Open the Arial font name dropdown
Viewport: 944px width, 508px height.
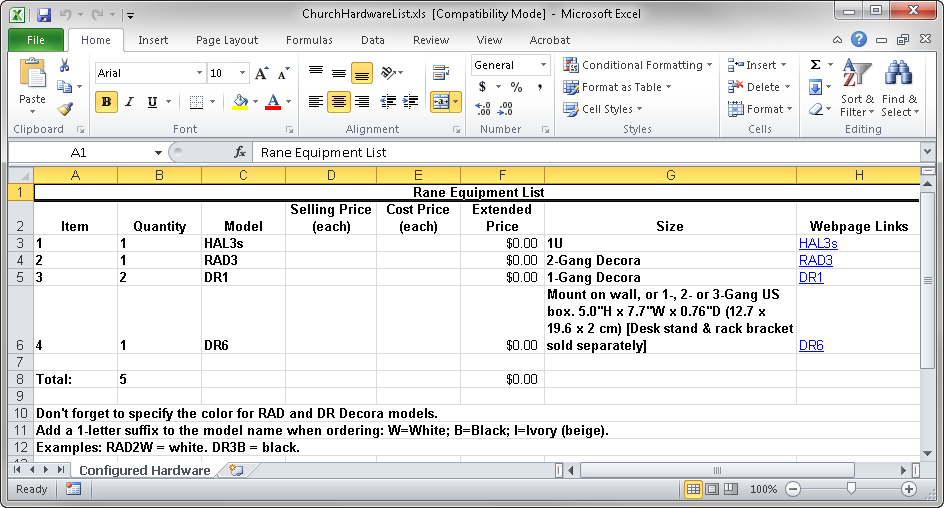click(199, 73)
